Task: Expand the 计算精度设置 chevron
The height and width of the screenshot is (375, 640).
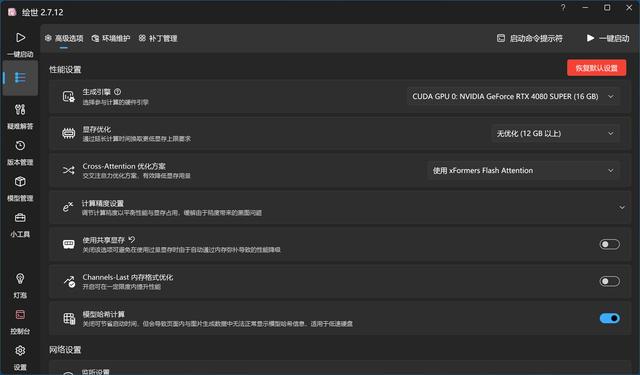Action: pos(622,207)
